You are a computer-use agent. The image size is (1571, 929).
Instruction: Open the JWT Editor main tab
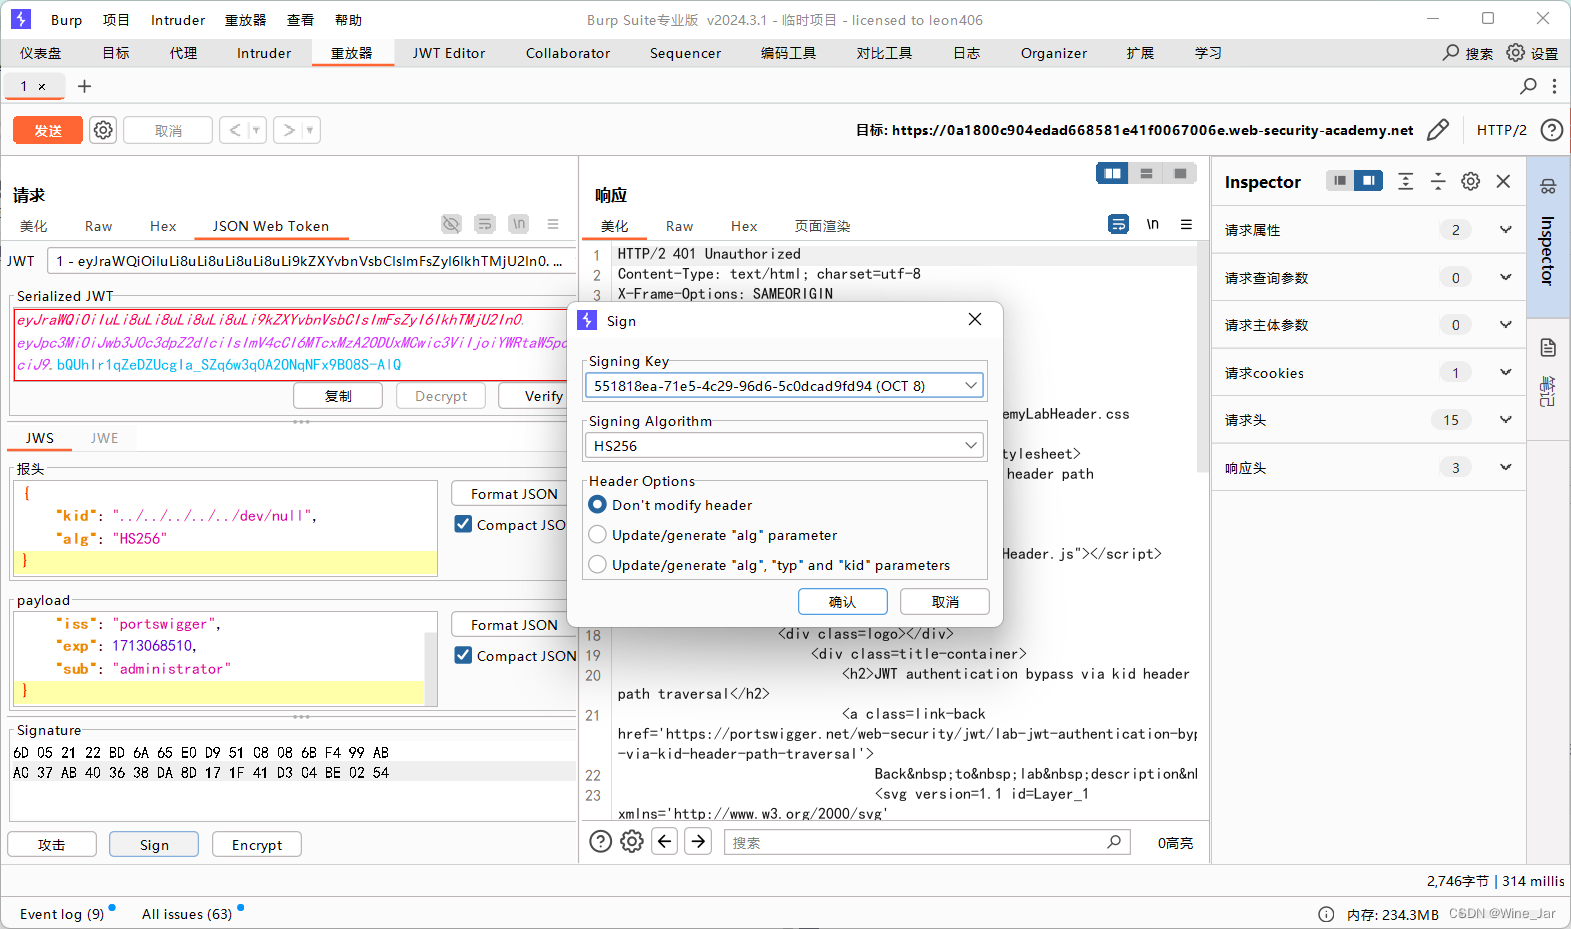pos(449,53)
